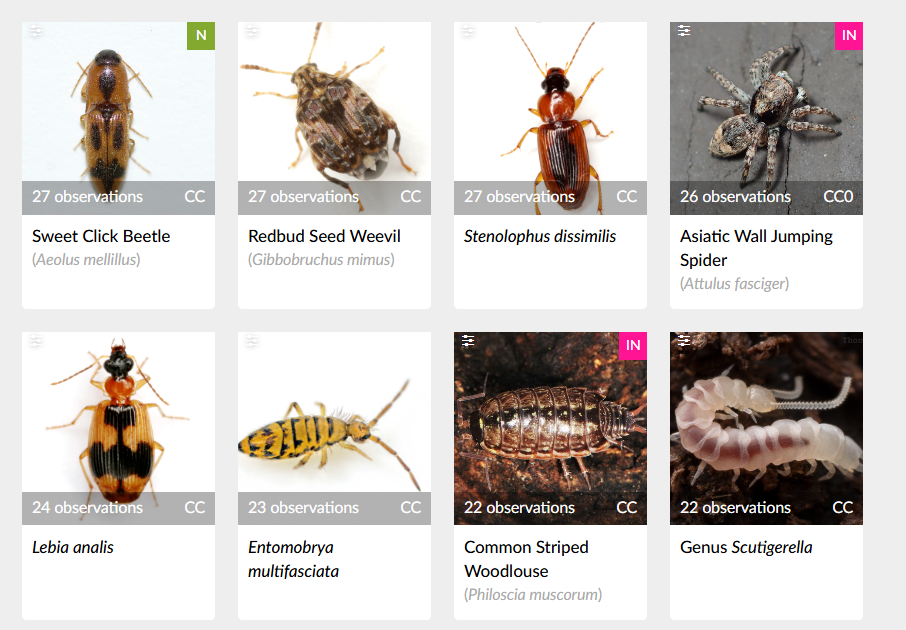View 27 observations of Stenolophus dissimilis

coord(519,197)
